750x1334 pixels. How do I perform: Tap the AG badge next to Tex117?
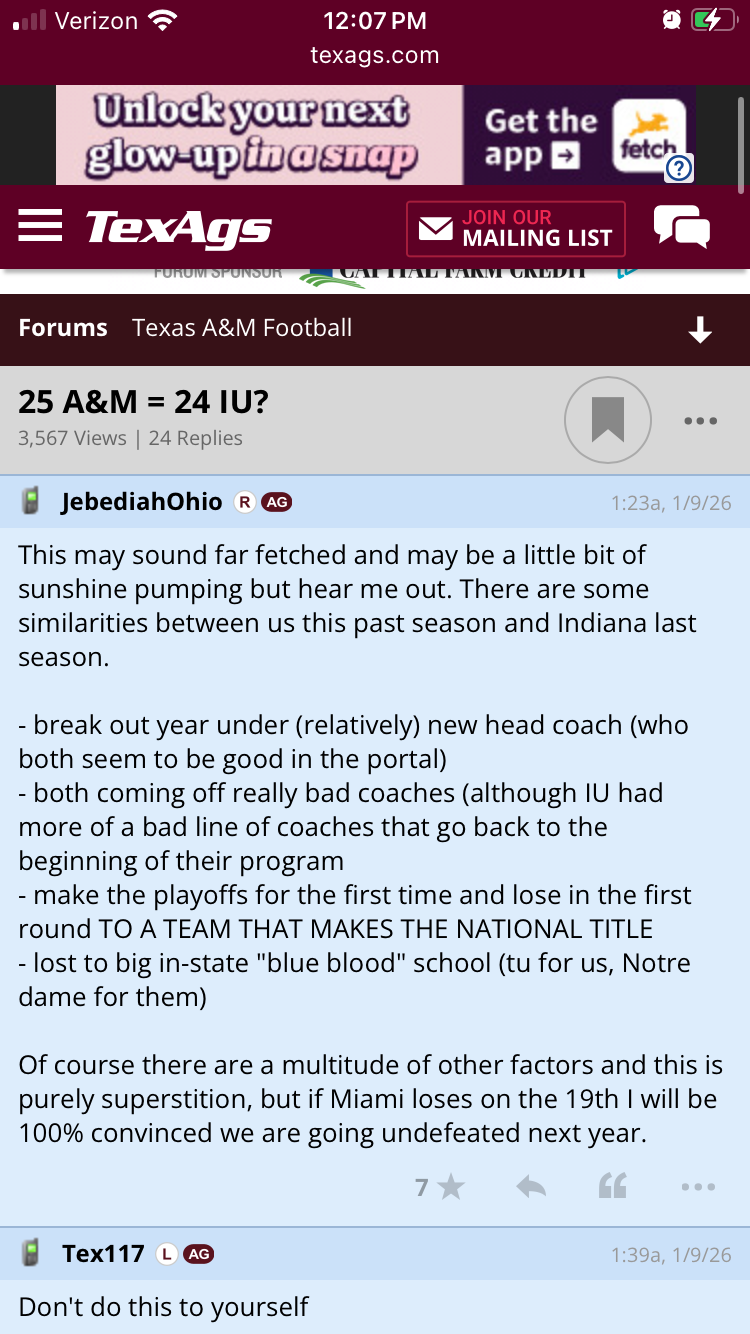click(199, 1254)
